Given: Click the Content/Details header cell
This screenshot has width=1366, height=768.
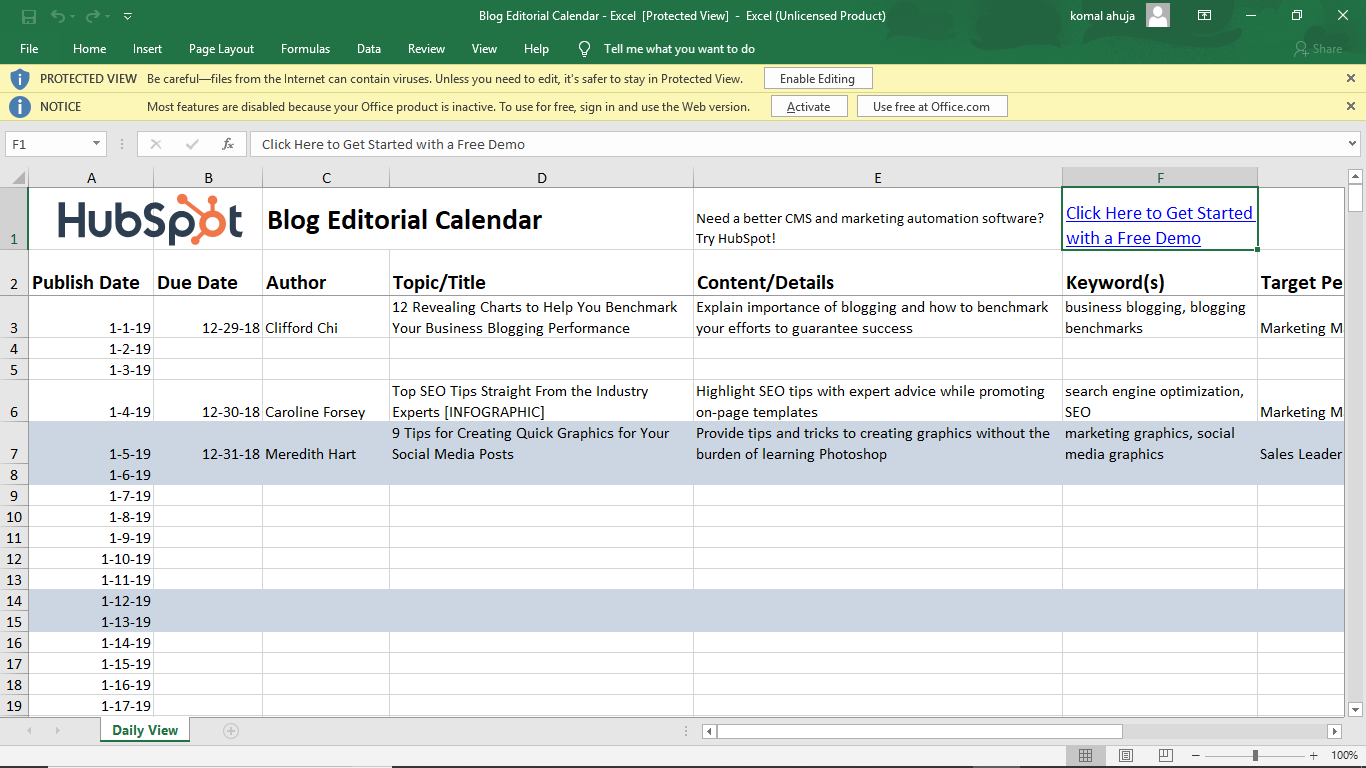Looking at the screenshot, I should coord(878,272).
